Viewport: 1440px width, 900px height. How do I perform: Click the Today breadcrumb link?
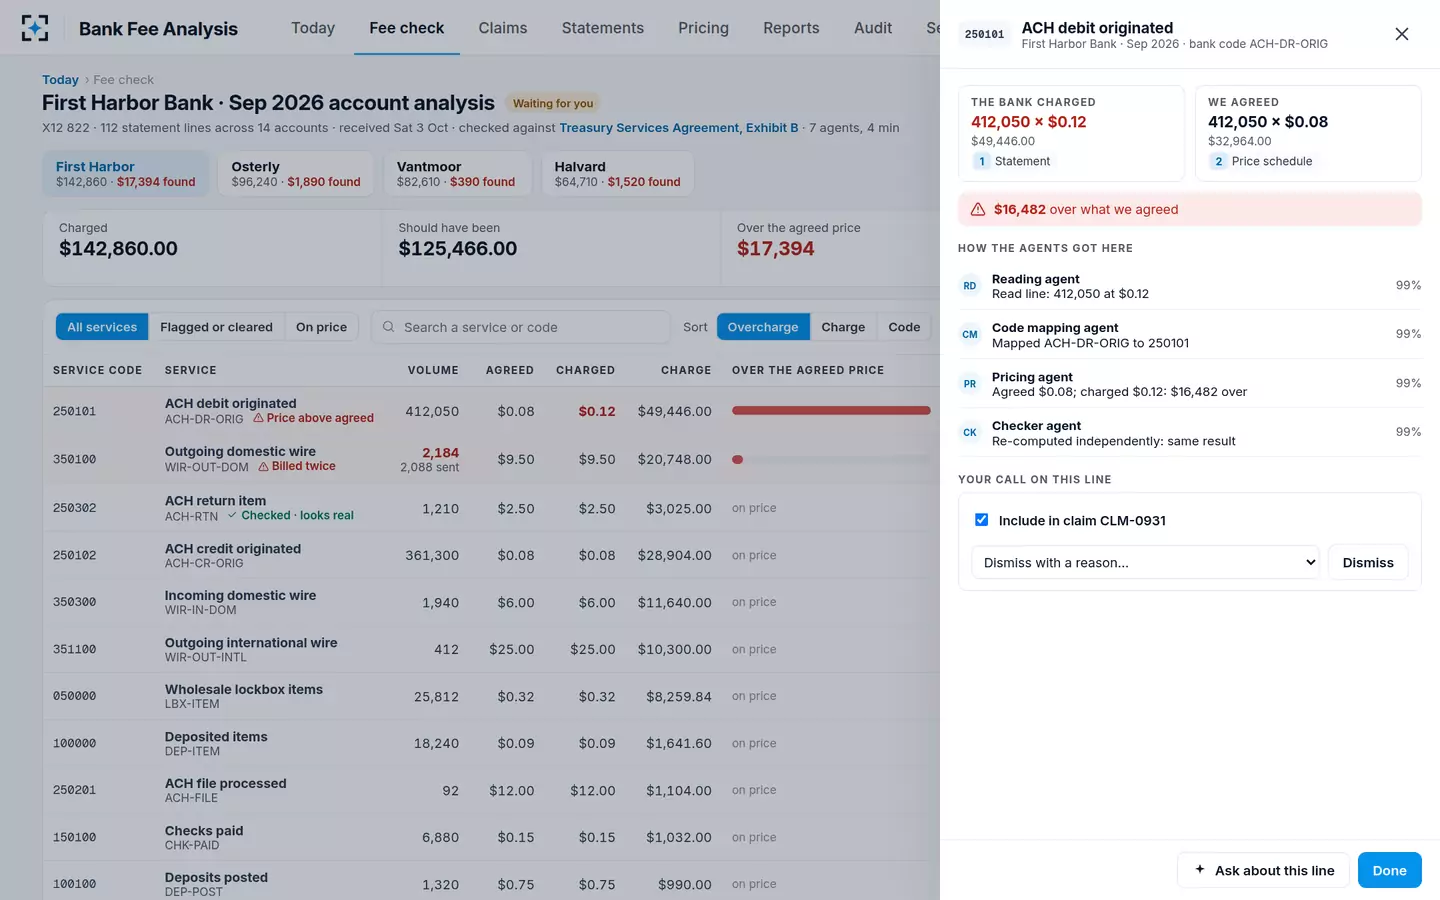pyautogui.click(x=60, y=80)
